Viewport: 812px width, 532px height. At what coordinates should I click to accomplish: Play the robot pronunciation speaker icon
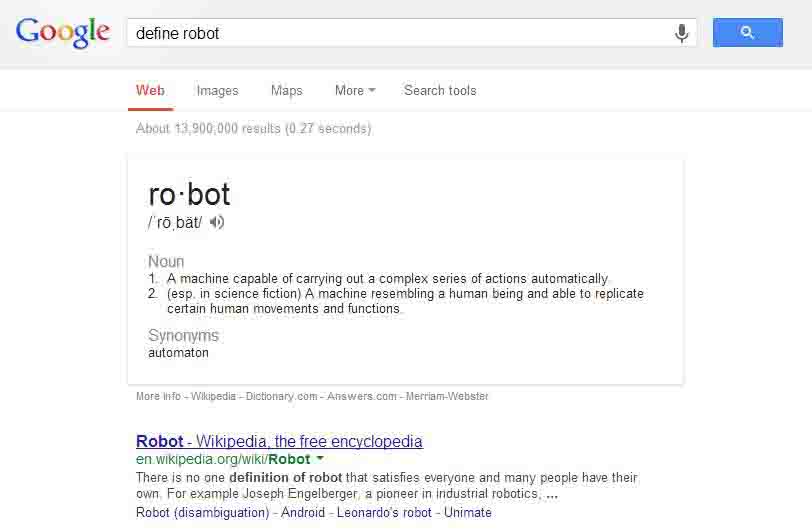[217, 223]
